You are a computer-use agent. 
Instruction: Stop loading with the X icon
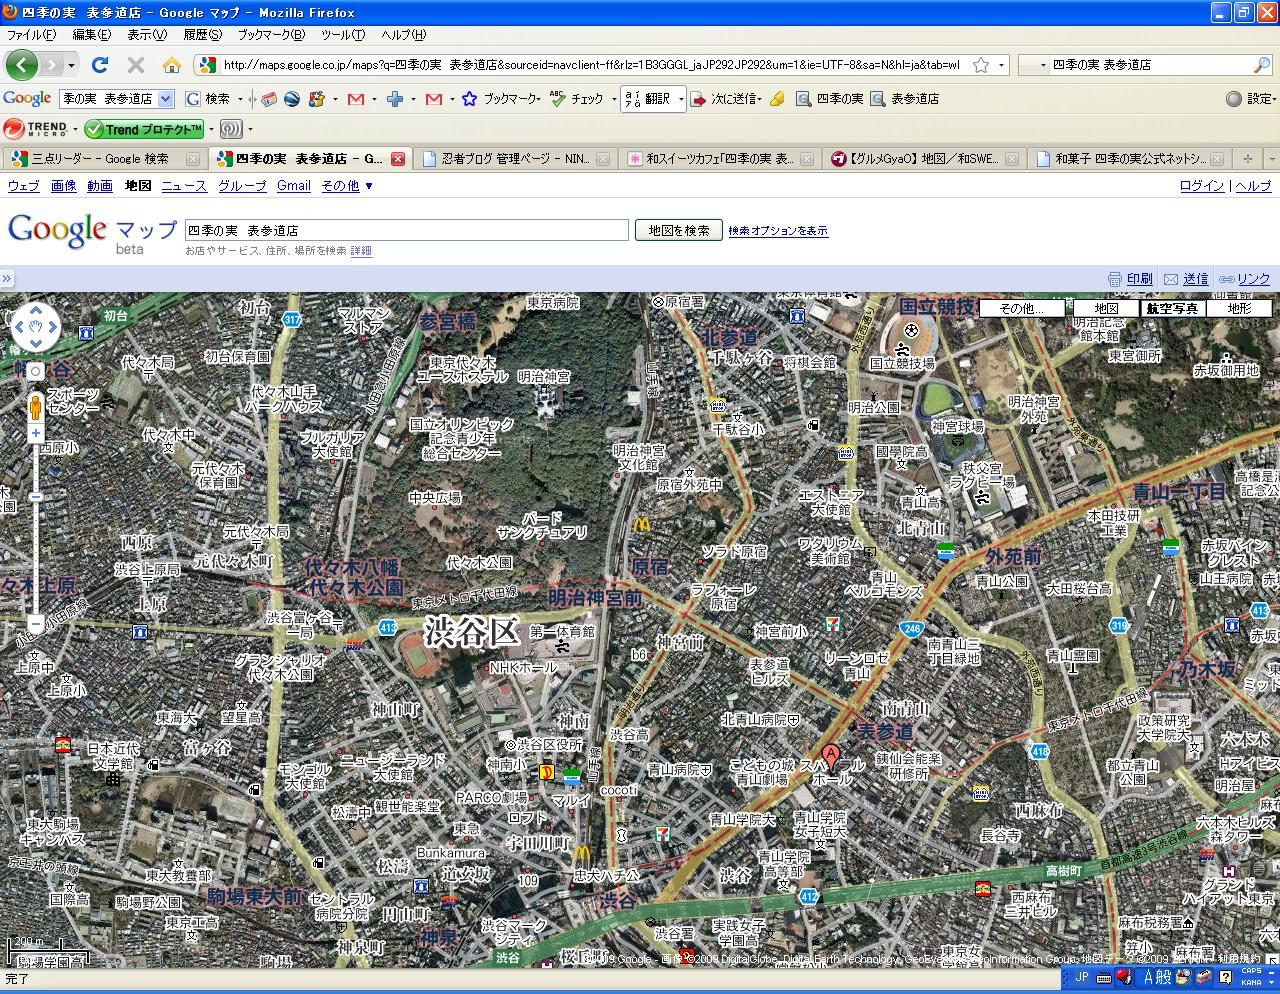(x=136, y=65)
